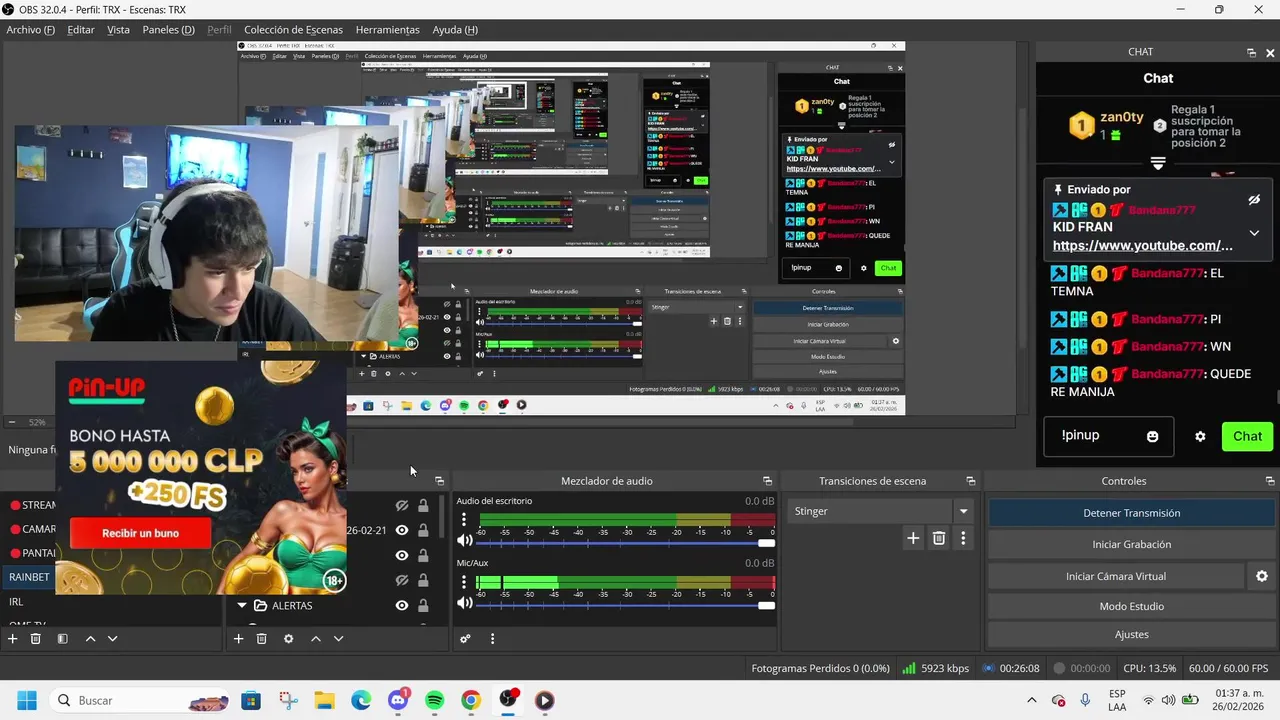Open options dots for Audio del escritorio
The image size is (1280, 720).
click(x=464, y=520)
